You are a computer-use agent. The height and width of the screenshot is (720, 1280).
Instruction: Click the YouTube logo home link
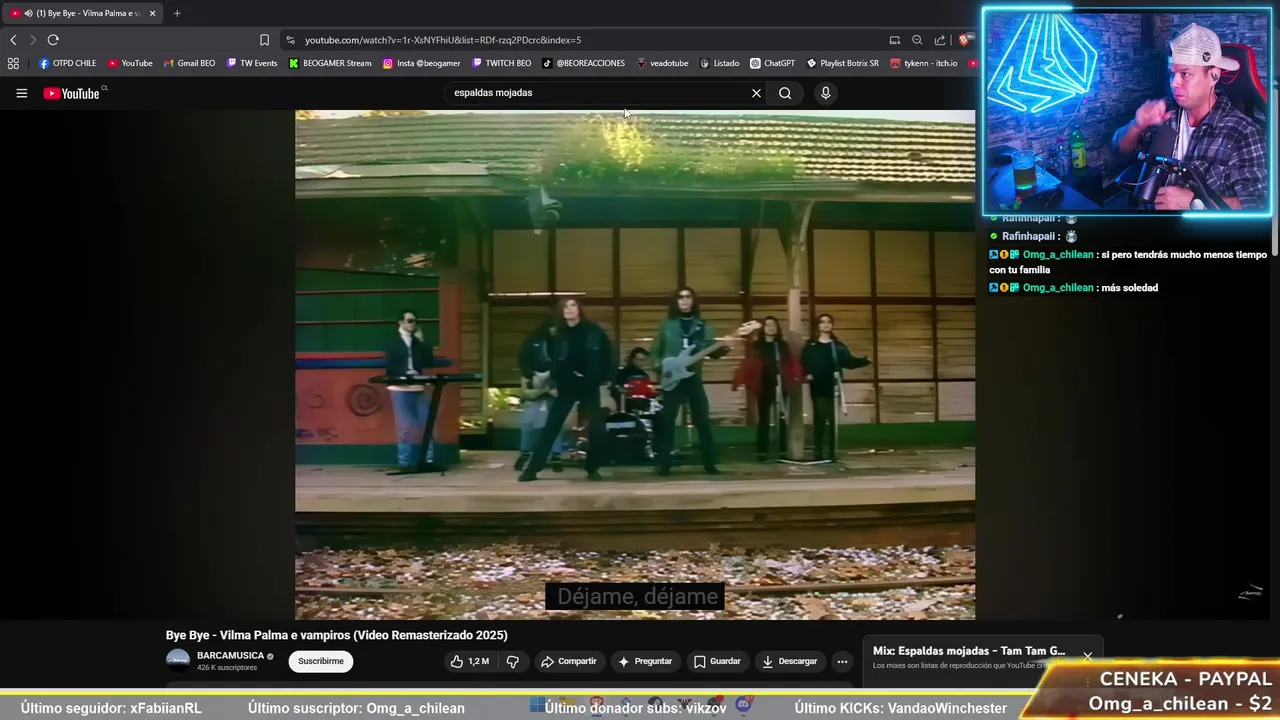click(x=71, y=93)
